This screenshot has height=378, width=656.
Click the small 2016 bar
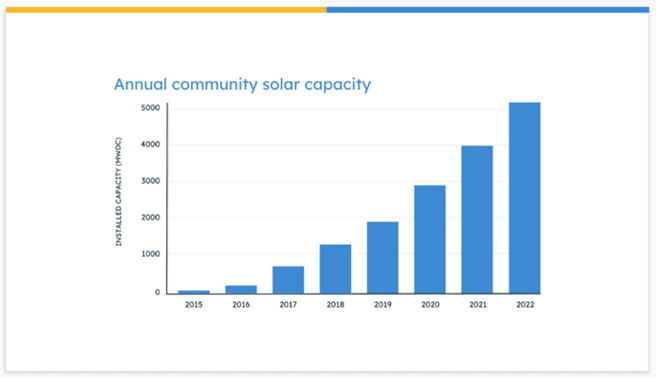[241, 289]
